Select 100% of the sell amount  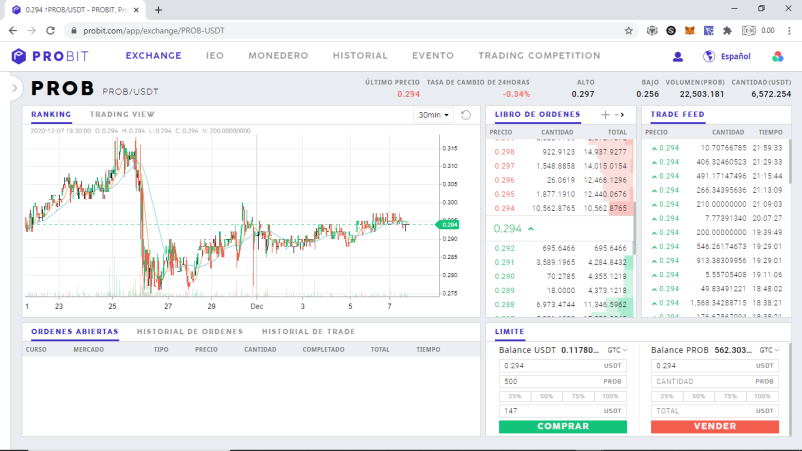(x=763, y=396)
